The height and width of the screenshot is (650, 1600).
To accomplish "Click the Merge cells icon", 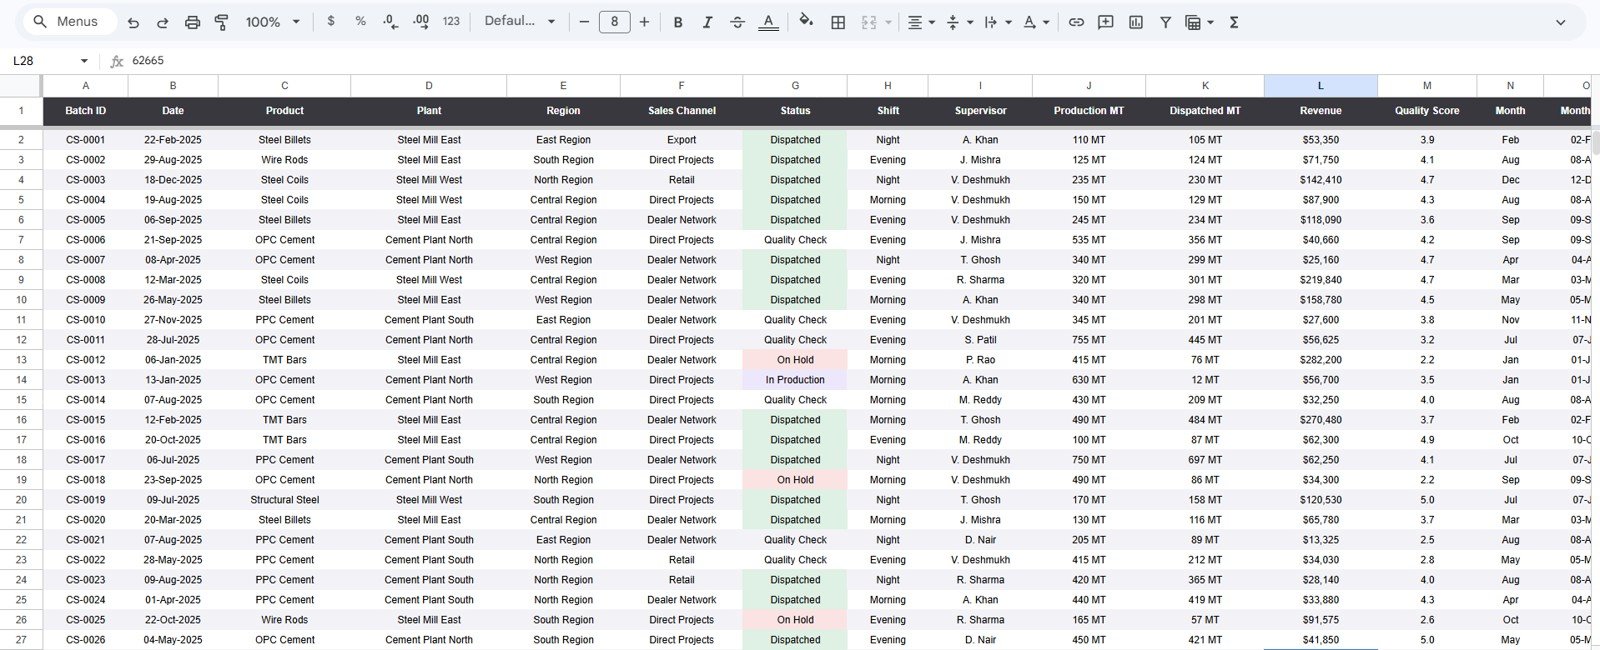I will [868, 22].
